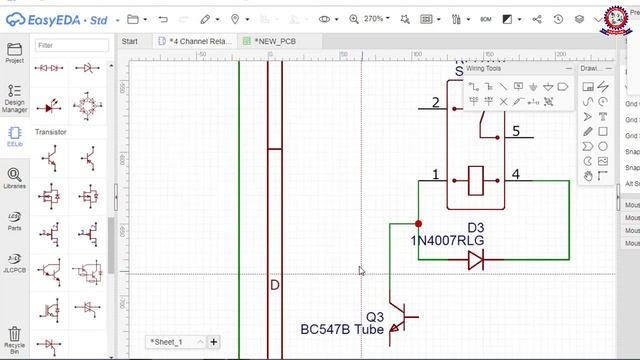Click the Undo arrow in toolbar
Screen dimensions: 640x360
click(163, 19)
